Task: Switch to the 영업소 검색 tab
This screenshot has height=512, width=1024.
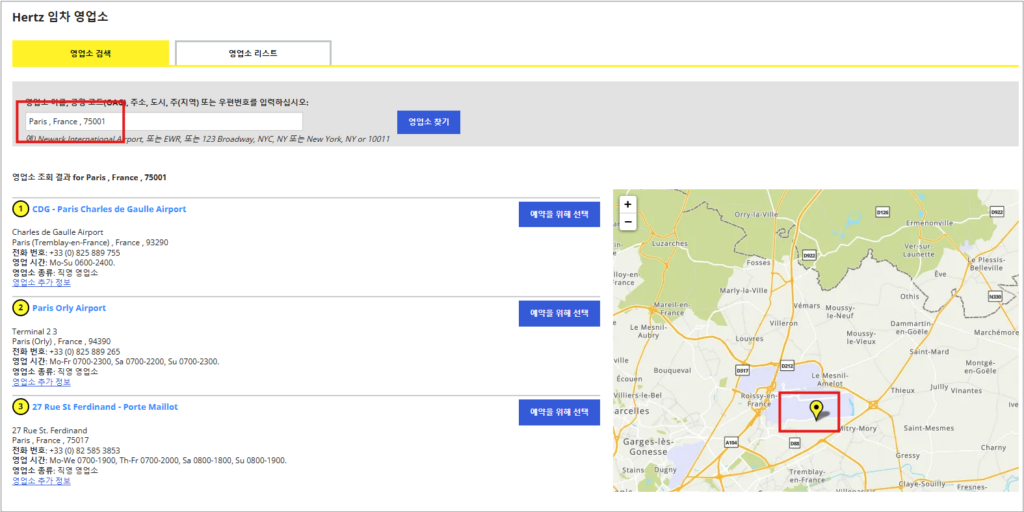Action: coord(91,53)
